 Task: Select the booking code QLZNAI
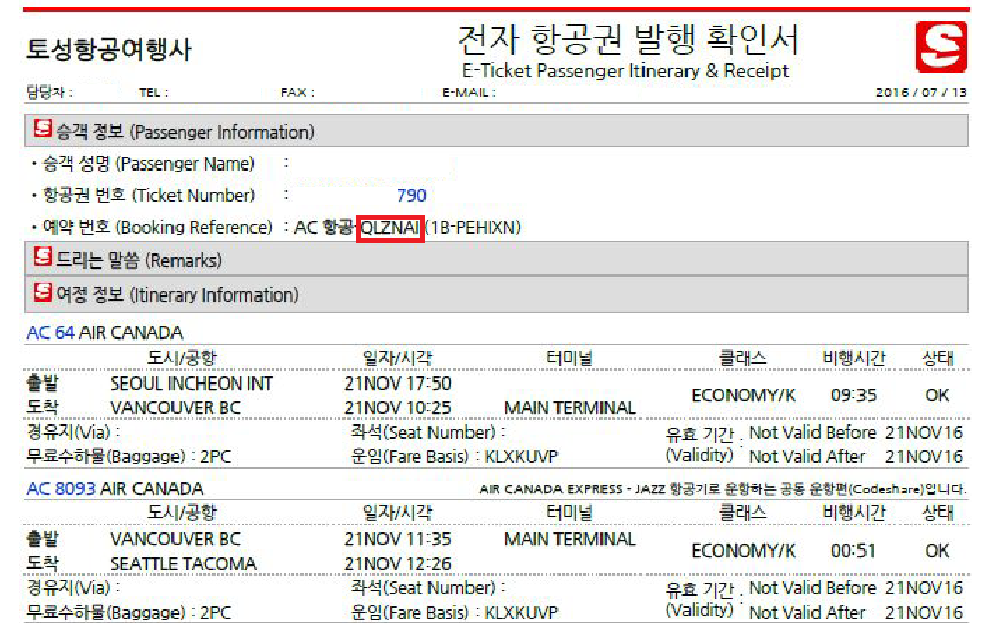pos(390,228)
